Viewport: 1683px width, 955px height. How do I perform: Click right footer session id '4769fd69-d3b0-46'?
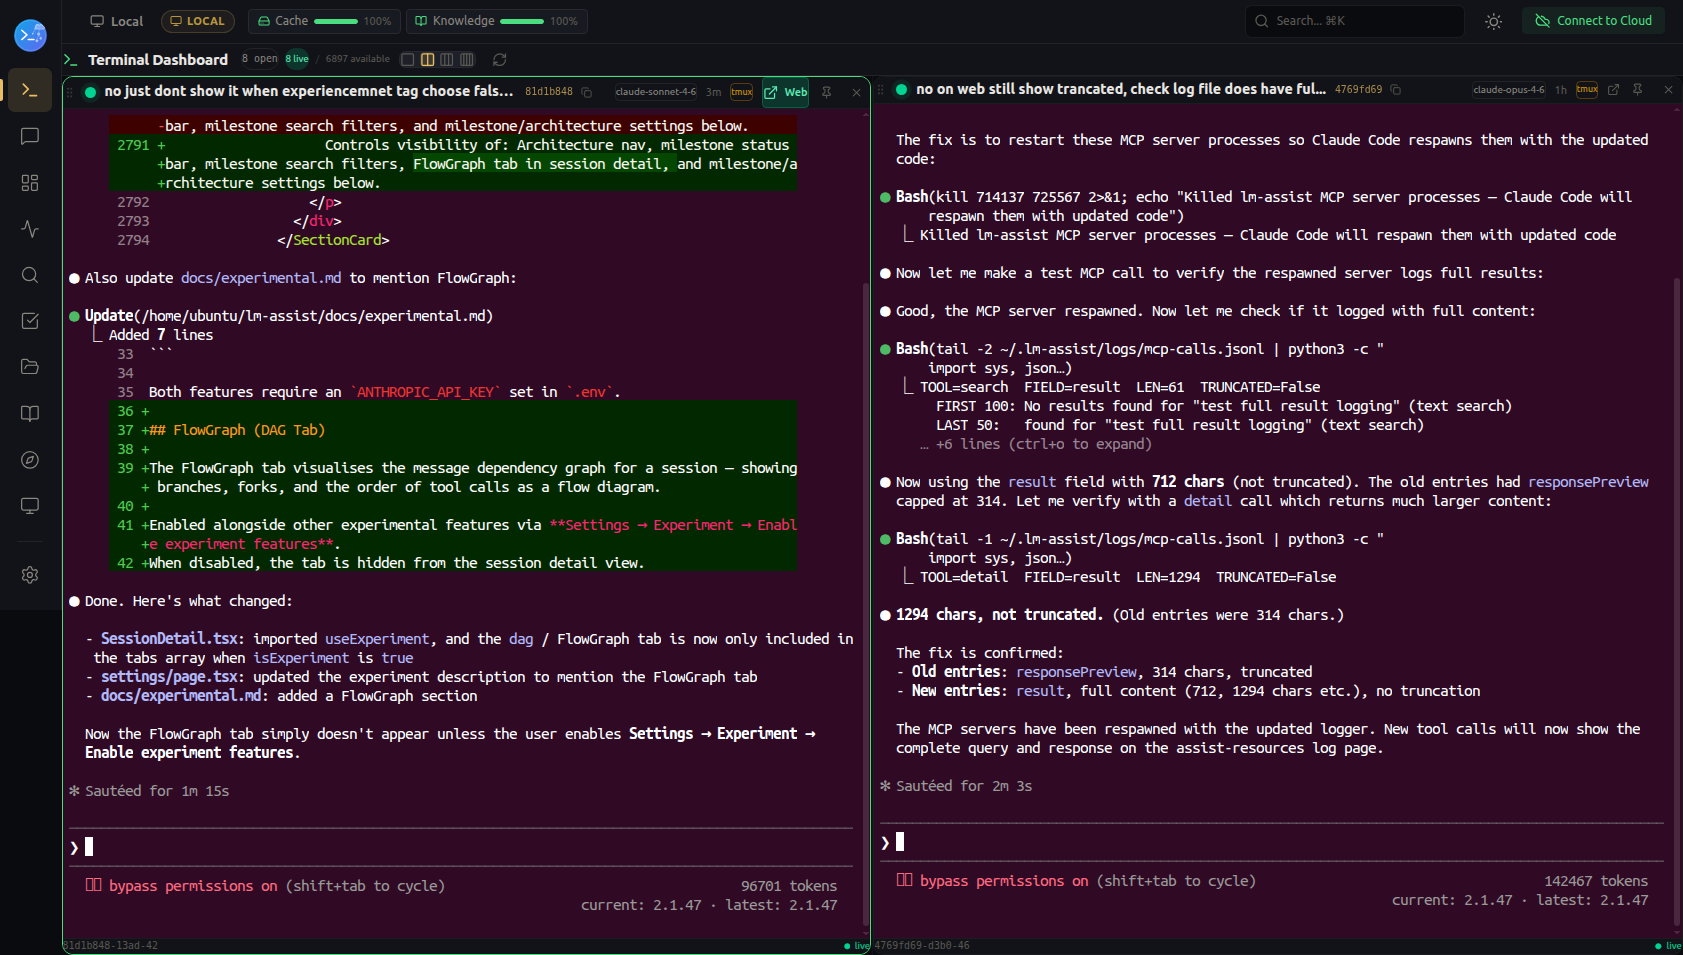922,946
